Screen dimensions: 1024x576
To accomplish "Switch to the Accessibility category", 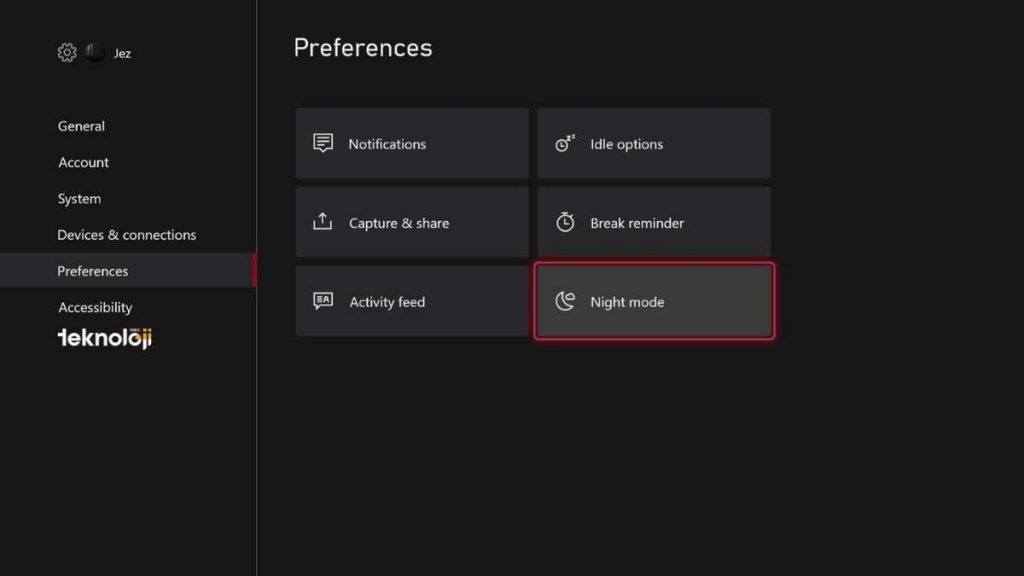I will point(95,307).
